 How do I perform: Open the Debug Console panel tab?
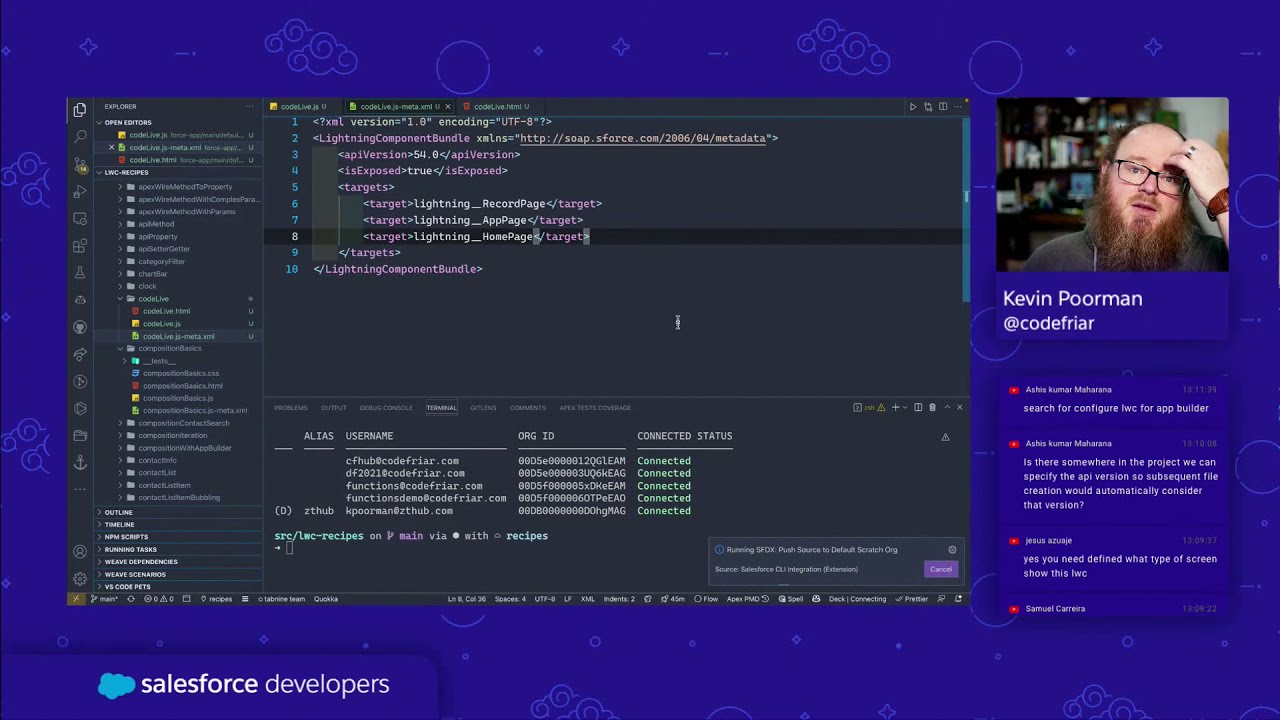tap(386, 408)
